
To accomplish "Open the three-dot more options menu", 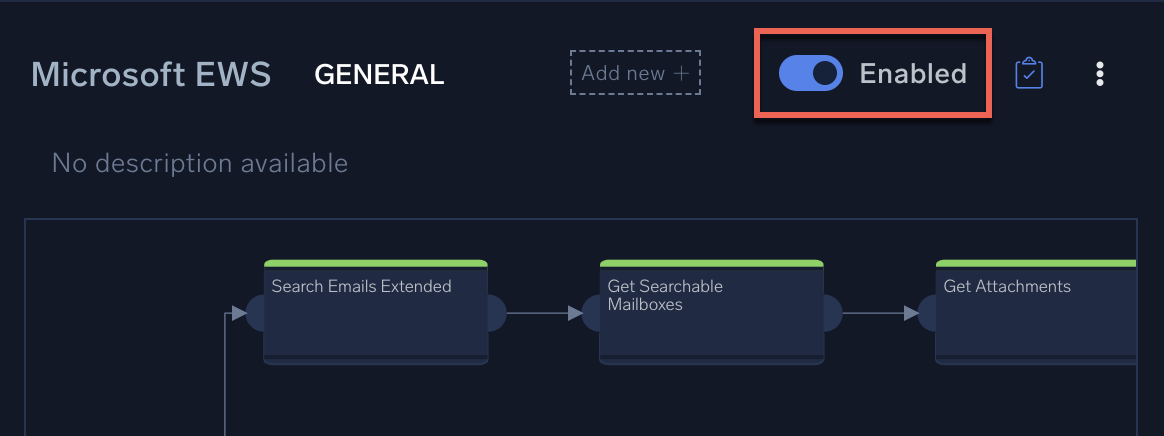I will [1100, 73].
